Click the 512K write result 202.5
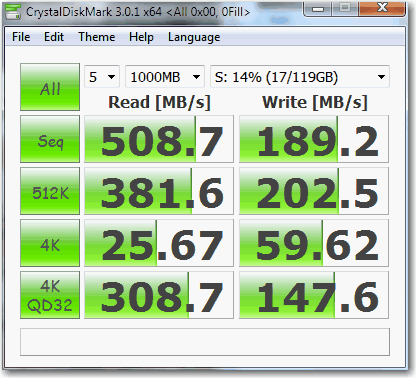The image size is (416, 378). tap(314, 191)
